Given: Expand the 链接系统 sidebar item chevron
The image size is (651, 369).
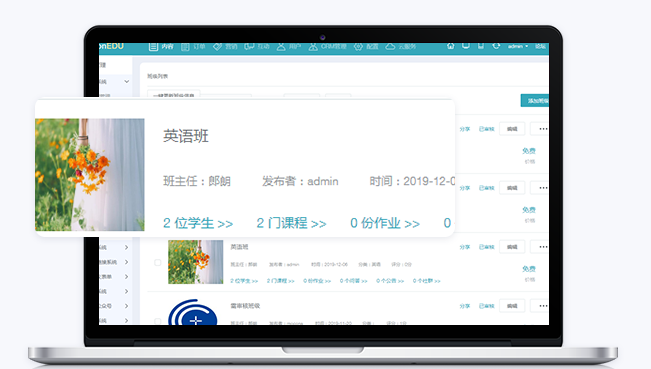Looking at the screenshot, I should 126,262.
